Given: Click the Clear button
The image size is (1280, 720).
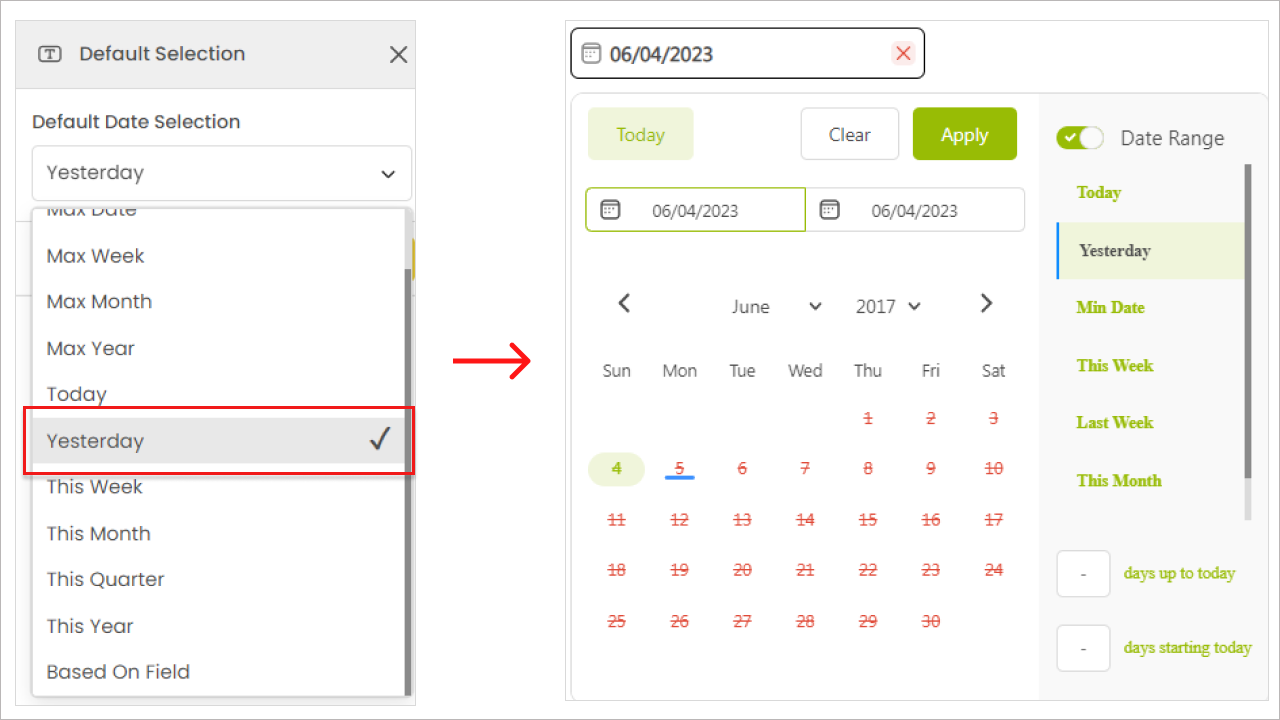Looking at the screenshot, I should click(x=849, y=135).
